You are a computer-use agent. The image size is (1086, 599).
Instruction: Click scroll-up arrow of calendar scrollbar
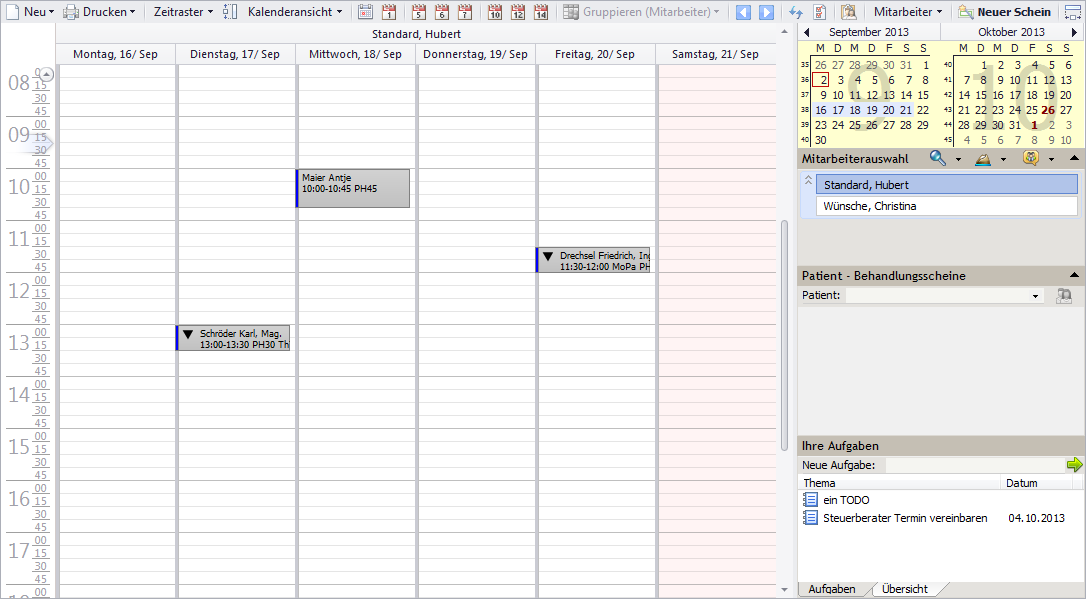tap(784, 32)
